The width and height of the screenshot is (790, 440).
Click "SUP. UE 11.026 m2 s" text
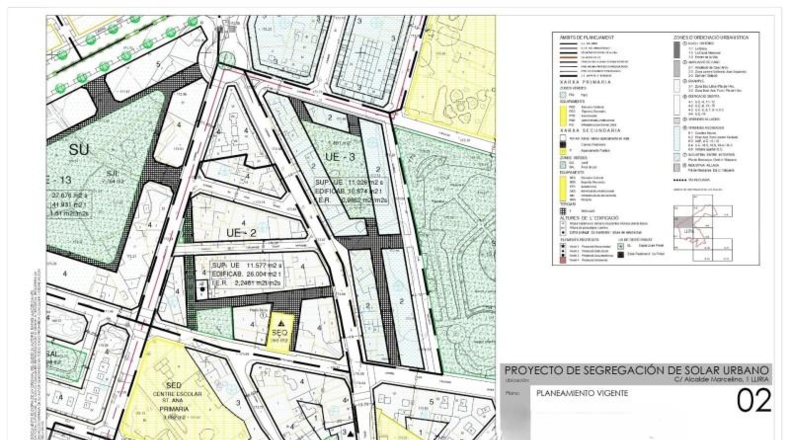351,182
